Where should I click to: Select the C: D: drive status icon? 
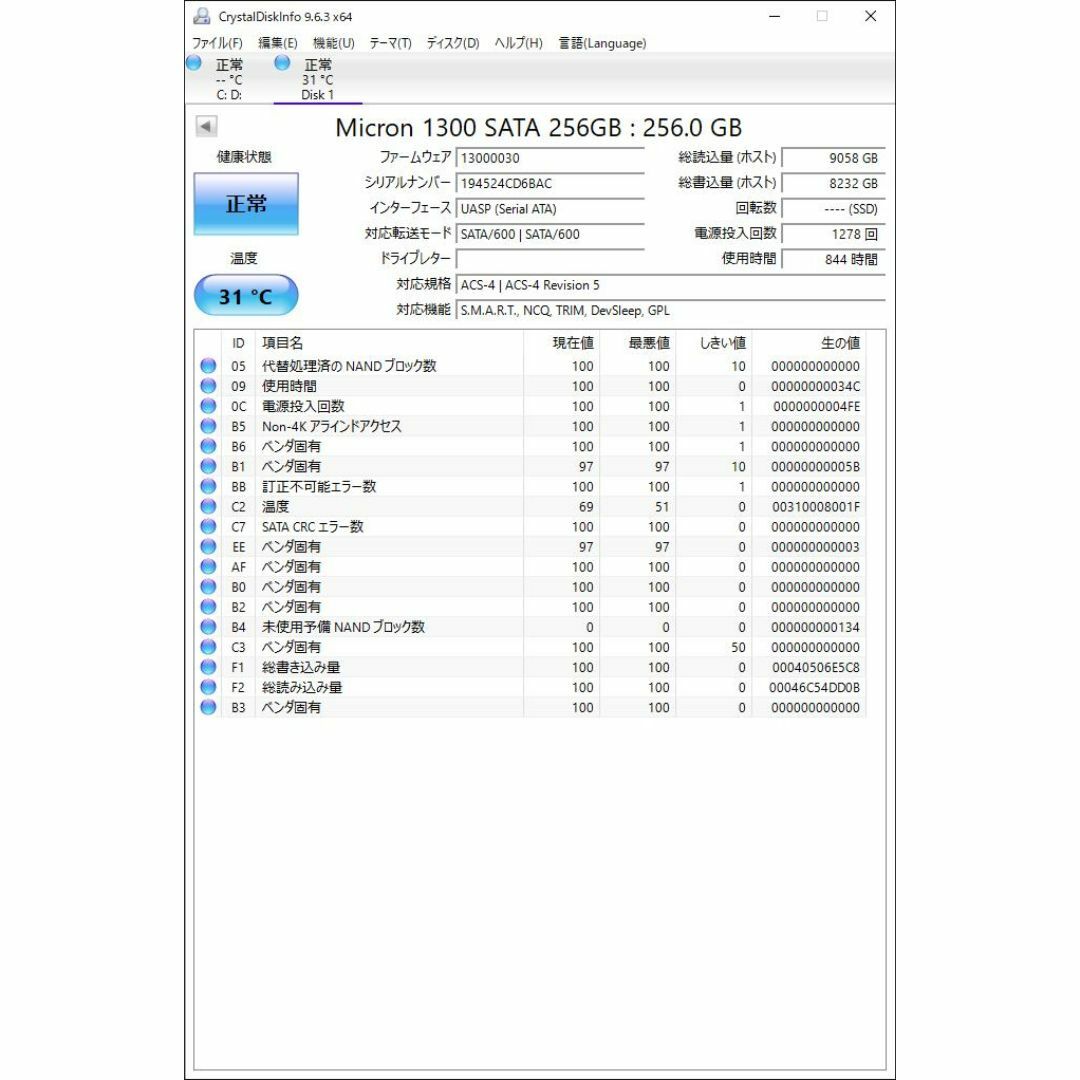(194, 63)
